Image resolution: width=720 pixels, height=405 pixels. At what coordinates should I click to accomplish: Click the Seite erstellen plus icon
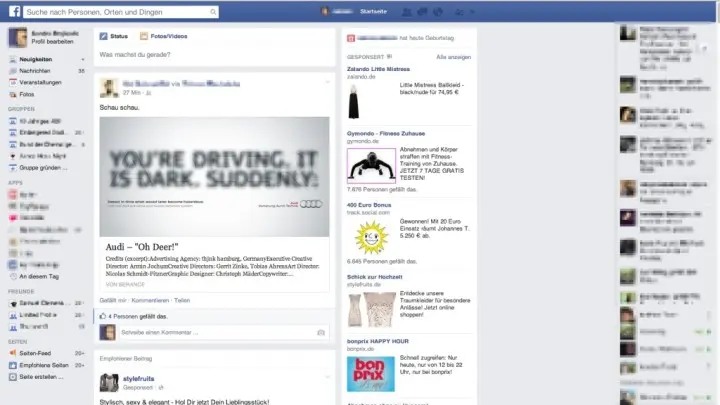tap(13, 377)
